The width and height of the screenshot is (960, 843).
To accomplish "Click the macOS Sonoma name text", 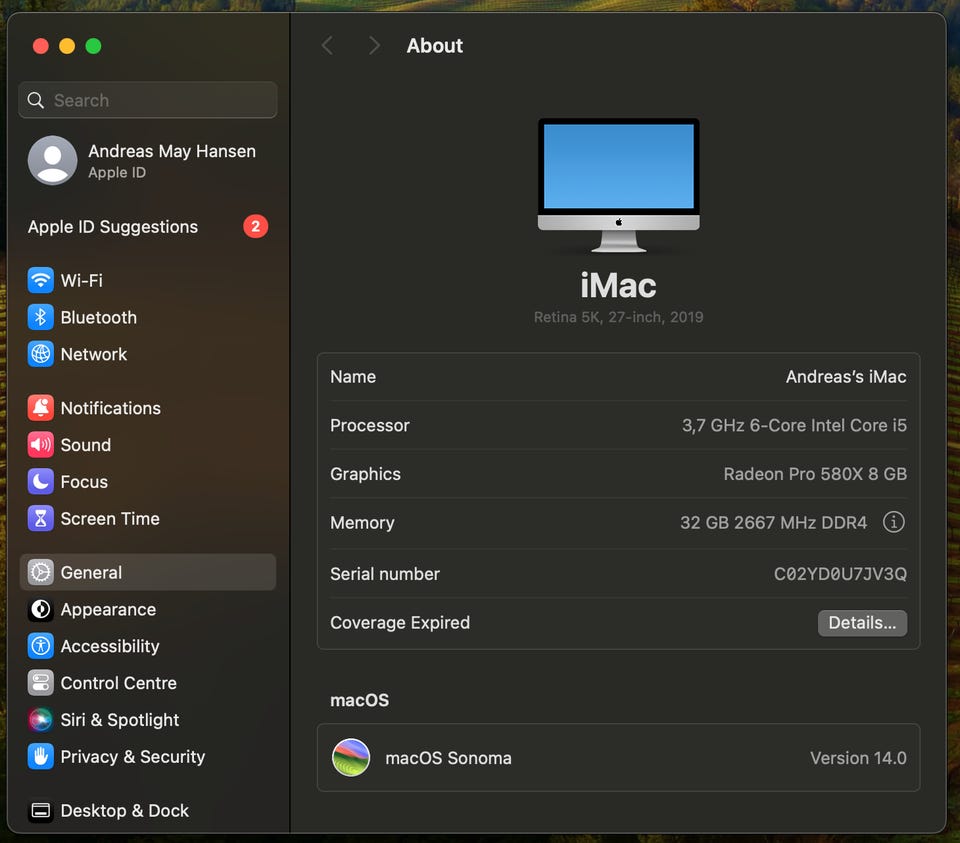I will click(x=448, y=758).
